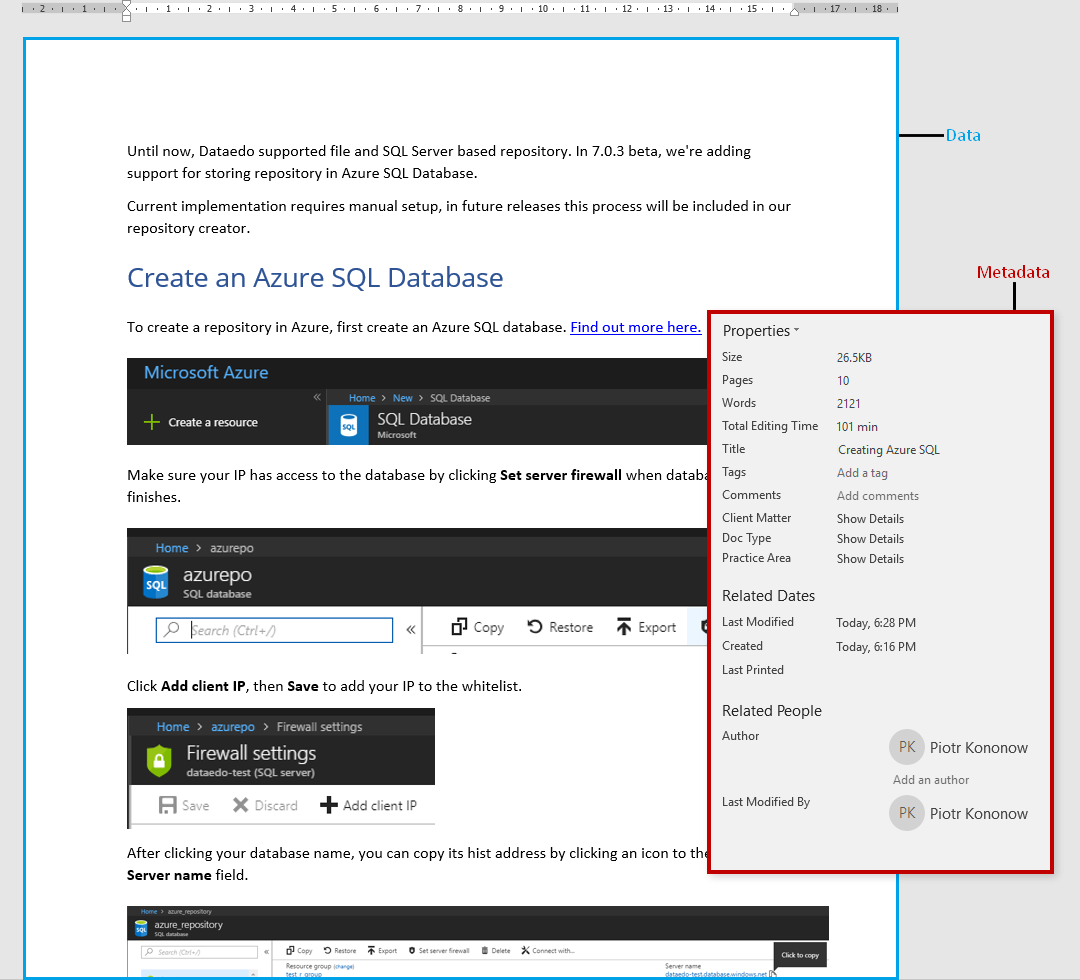Open the Properties dropdown in the metadata panel
The image size is (1080, 980).
click(x=761, y=331)
